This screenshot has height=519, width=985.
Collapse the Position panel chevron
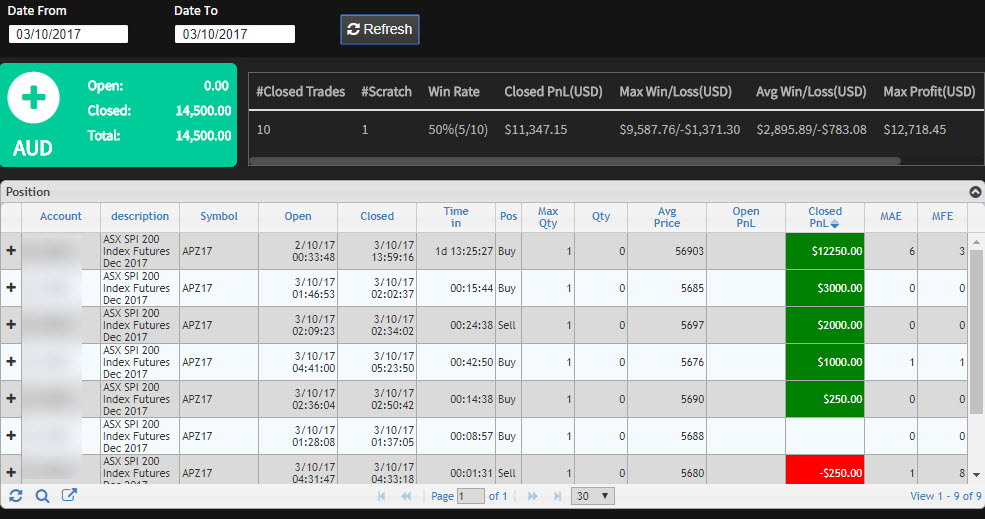coord(975,192)
